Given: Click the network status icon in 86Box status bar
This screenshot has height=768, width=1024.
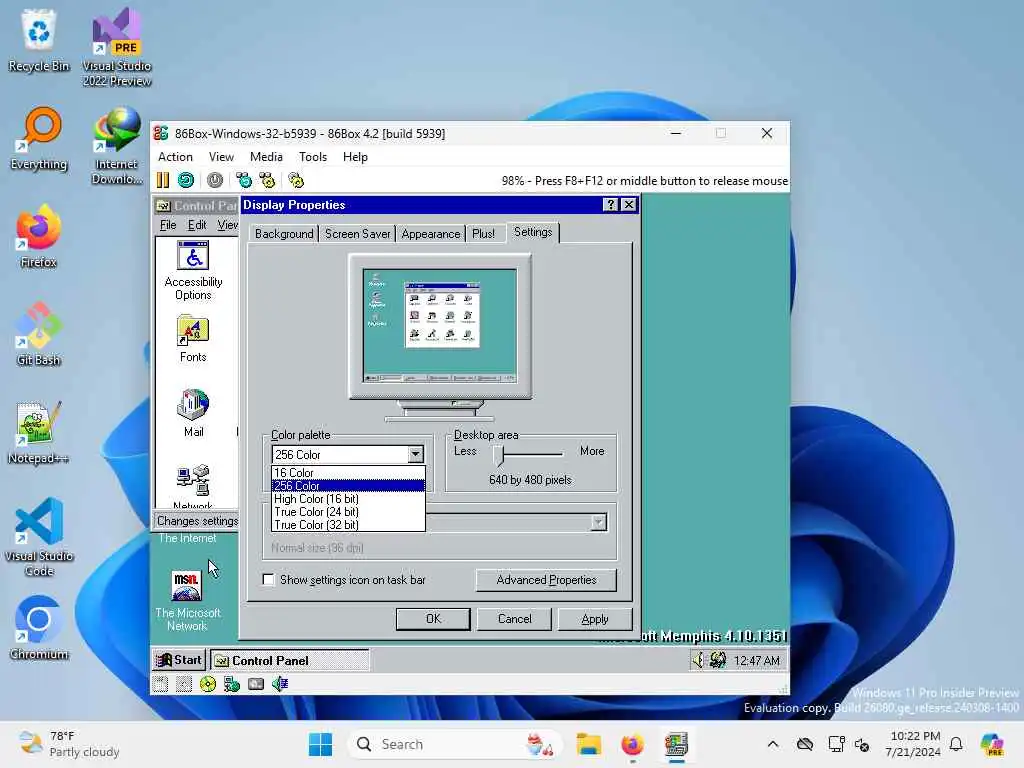Looking at the screenshot, I should click(x=232, y=684).
